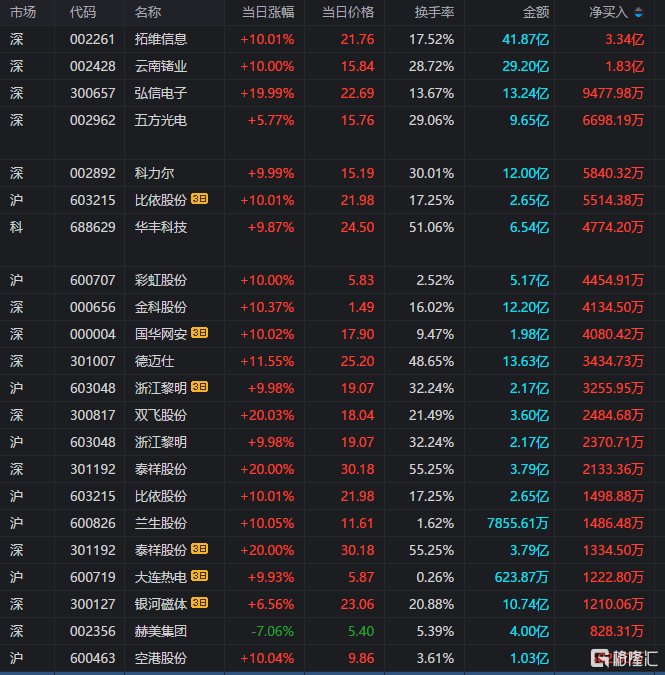The height and width of the screenshot is (675, 665).
Task: Click the 名称 column header
Action: (x=148, y=13)
